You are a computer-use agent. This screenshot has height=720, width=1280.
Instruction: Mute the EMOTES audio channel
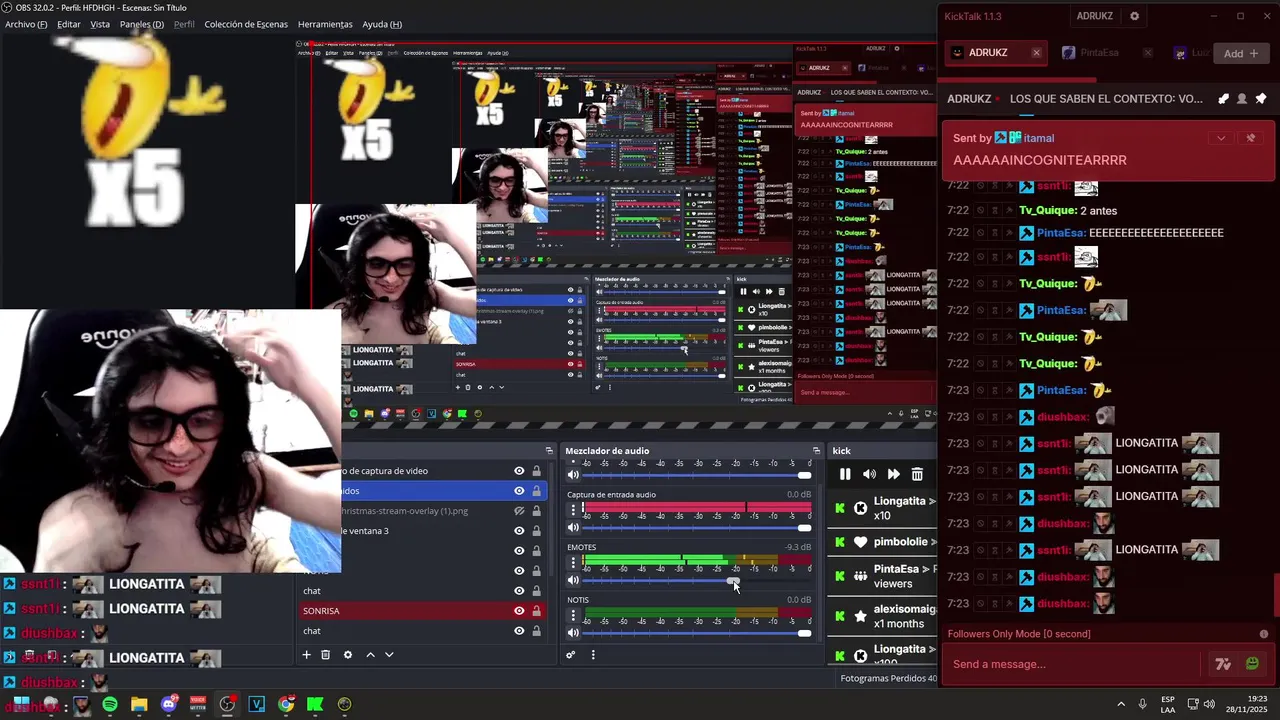pyautogui.click(x=573, y=580)
